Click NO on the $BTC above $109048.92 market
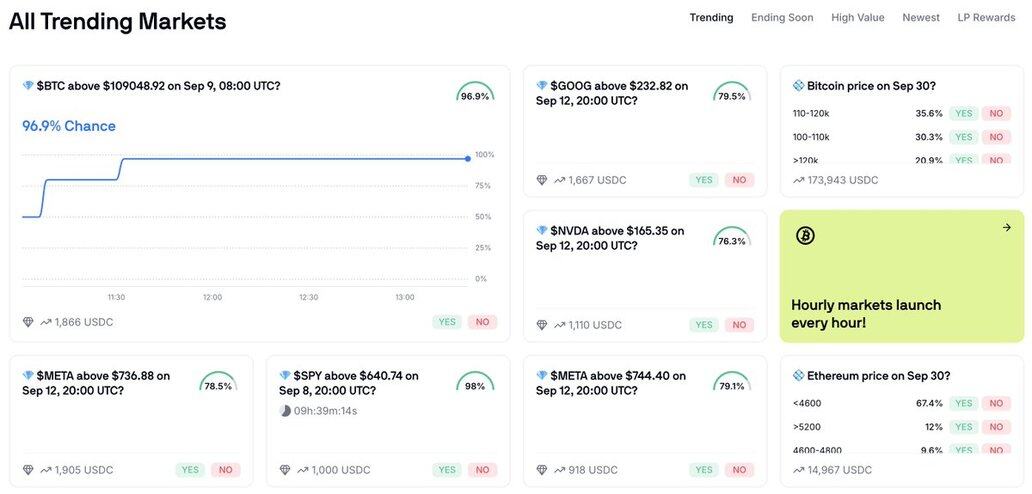 tap(482, 322)
